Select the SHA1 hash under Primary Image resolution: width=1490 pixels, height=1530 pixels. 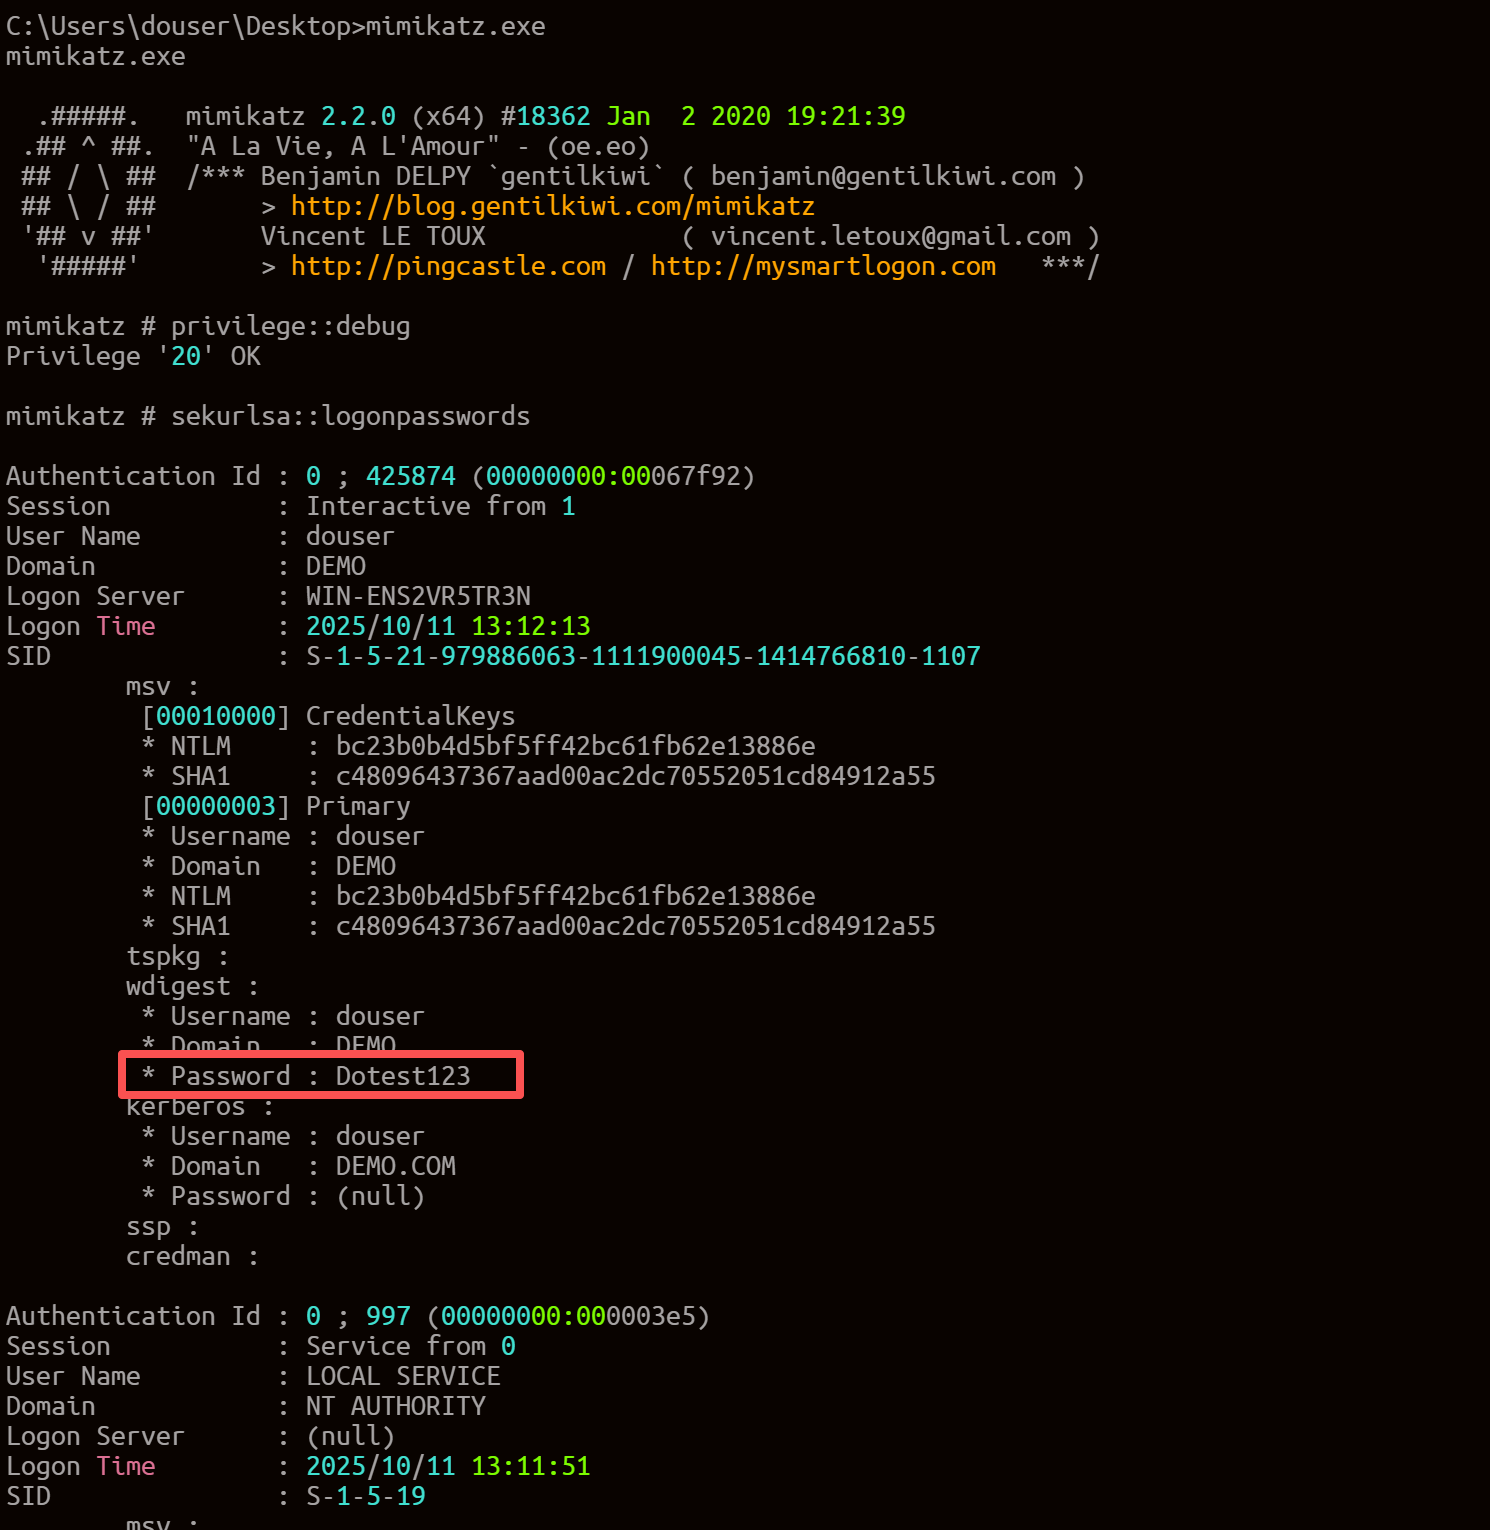(x=636, y=927)
